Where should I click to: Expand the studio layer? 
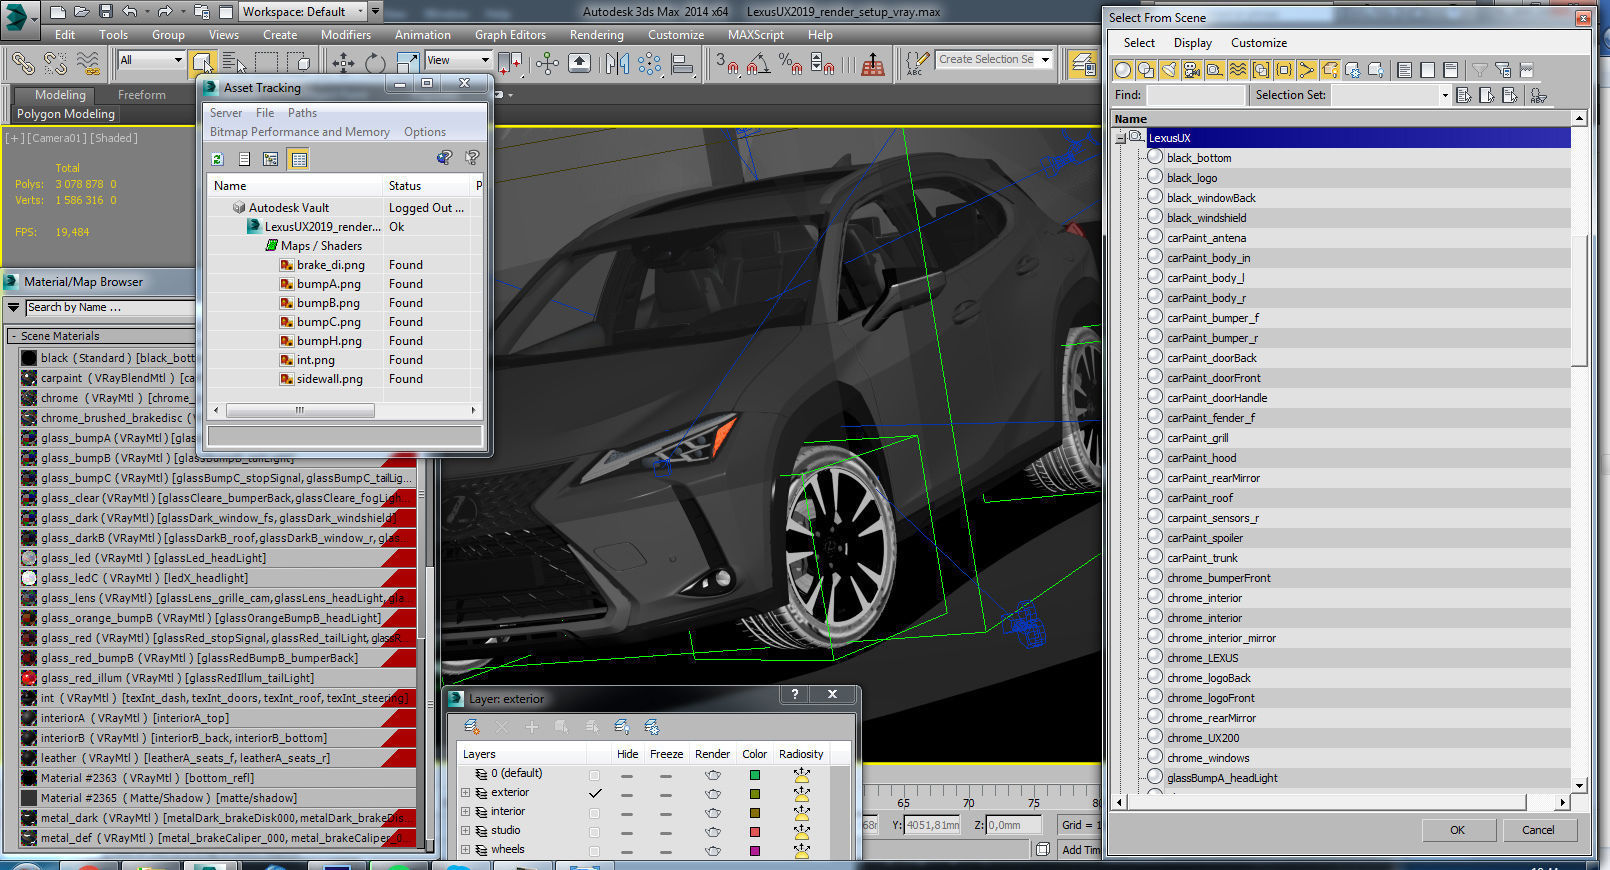(x=465, y=830)
